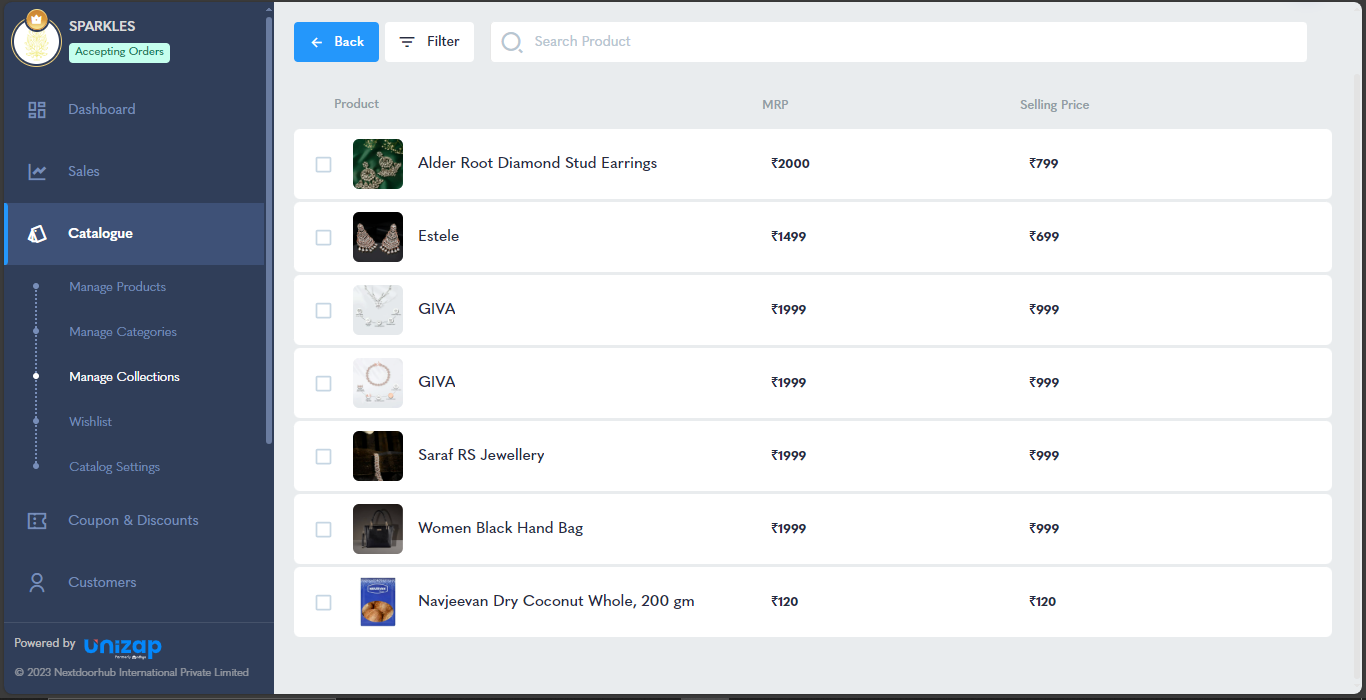Click the ₹699 selling price
1366x700 pixels.
pyautogui.click(x=1043, y=237)
